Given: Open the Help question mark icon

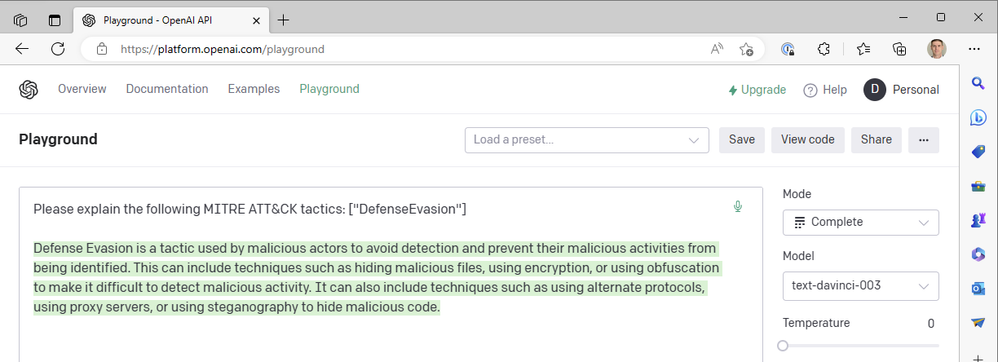Looking at the screenshot, I should click(810, 90).
